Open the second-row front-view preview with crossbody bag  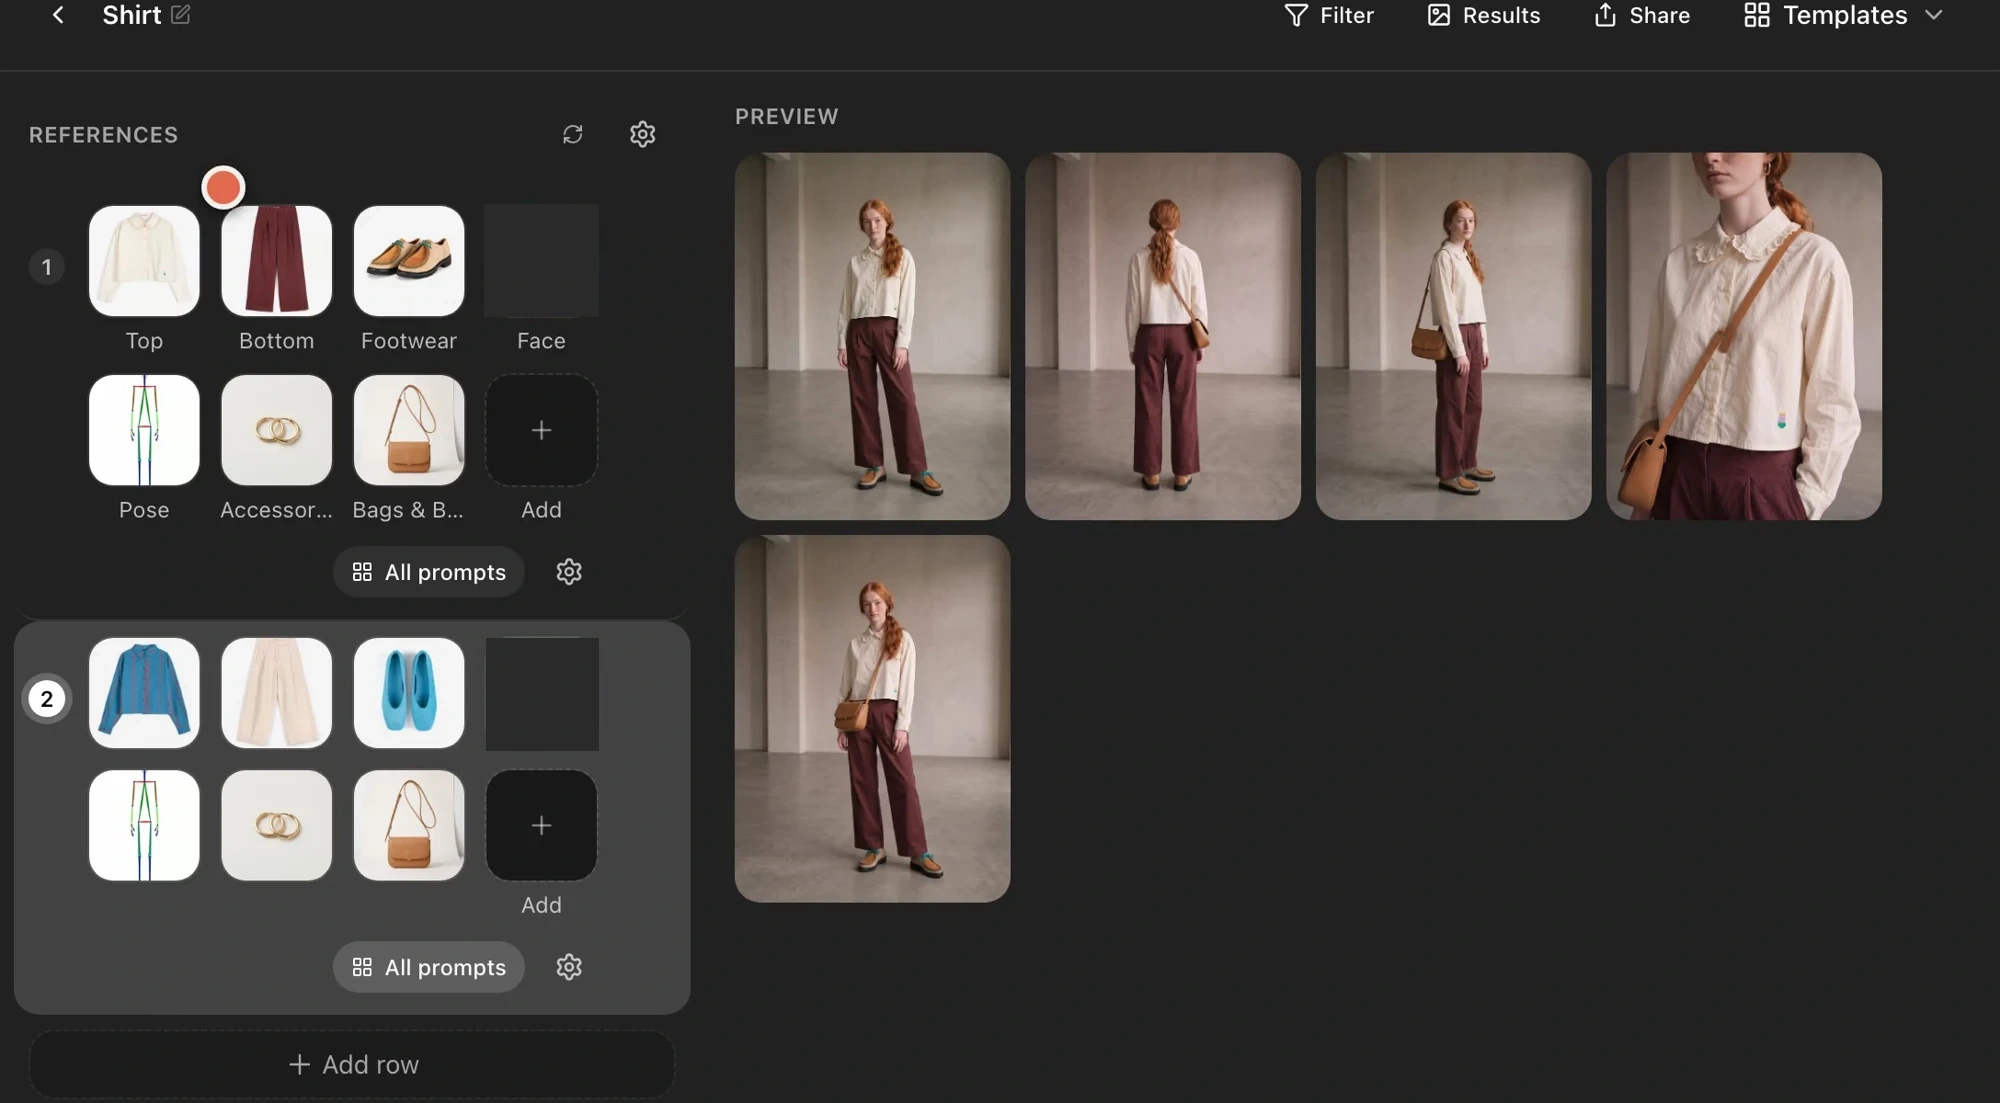click(x=873, y=719)
